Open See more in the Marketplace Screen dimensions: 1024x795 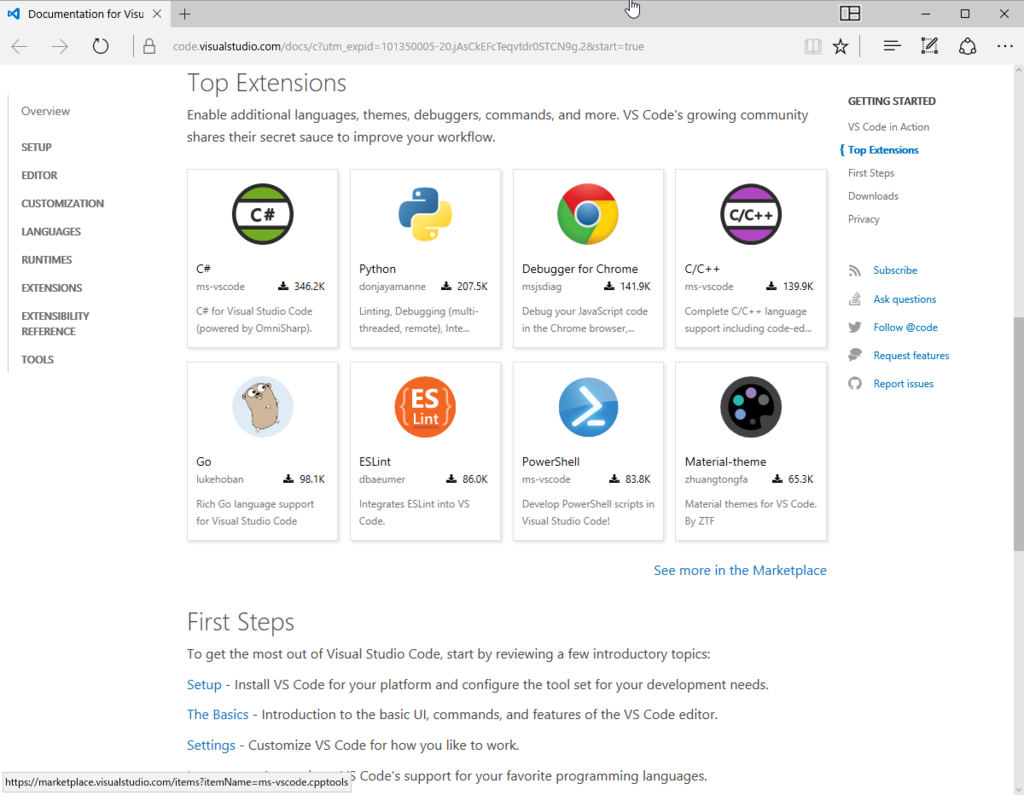(x=740, y=570)
